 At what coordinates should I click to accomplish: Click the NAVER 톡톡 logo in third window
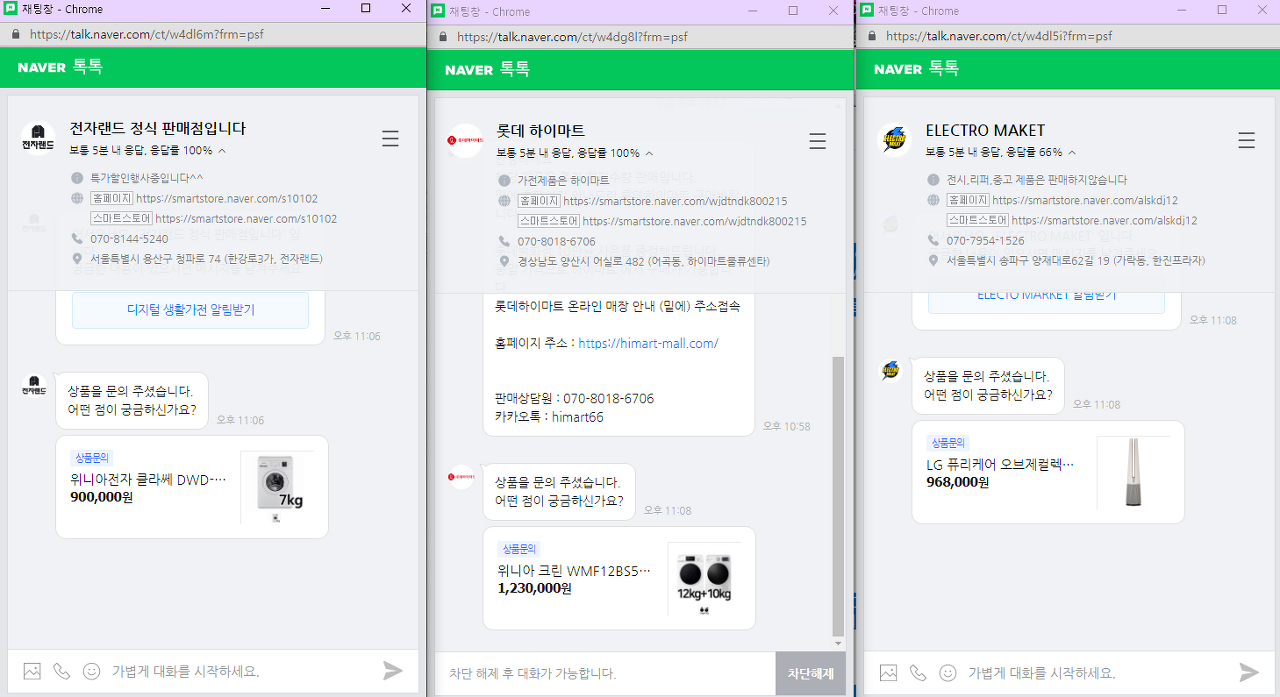[x=916, y=68]
